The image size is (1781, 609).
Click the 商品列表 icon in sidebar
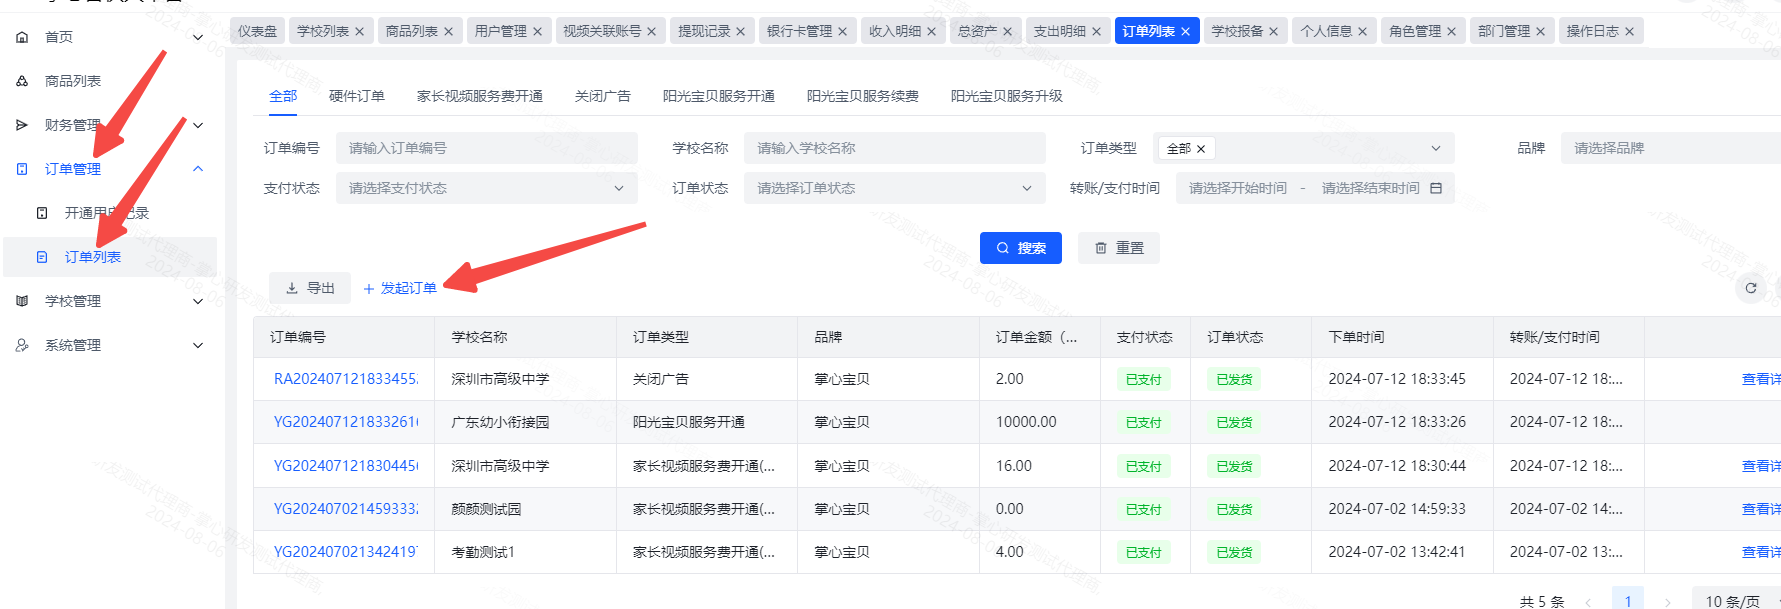pos(22,81)
